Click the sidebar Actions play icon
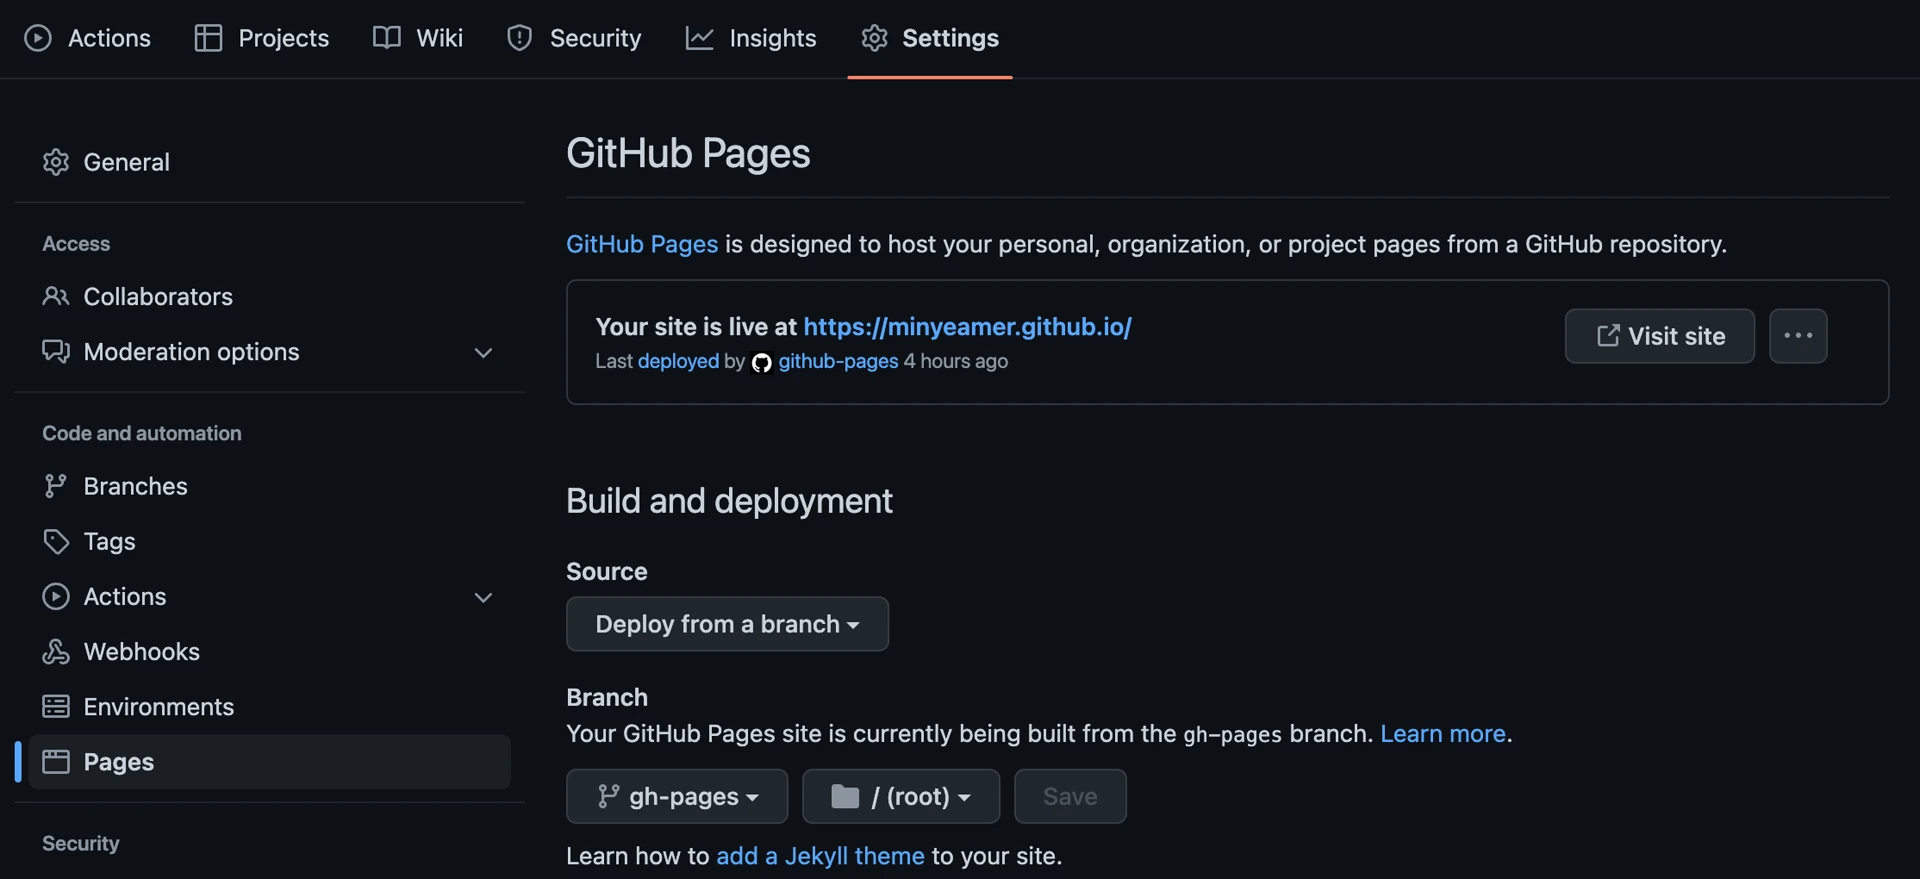The width and height of the screenshot is (1920, 879). 56,596
